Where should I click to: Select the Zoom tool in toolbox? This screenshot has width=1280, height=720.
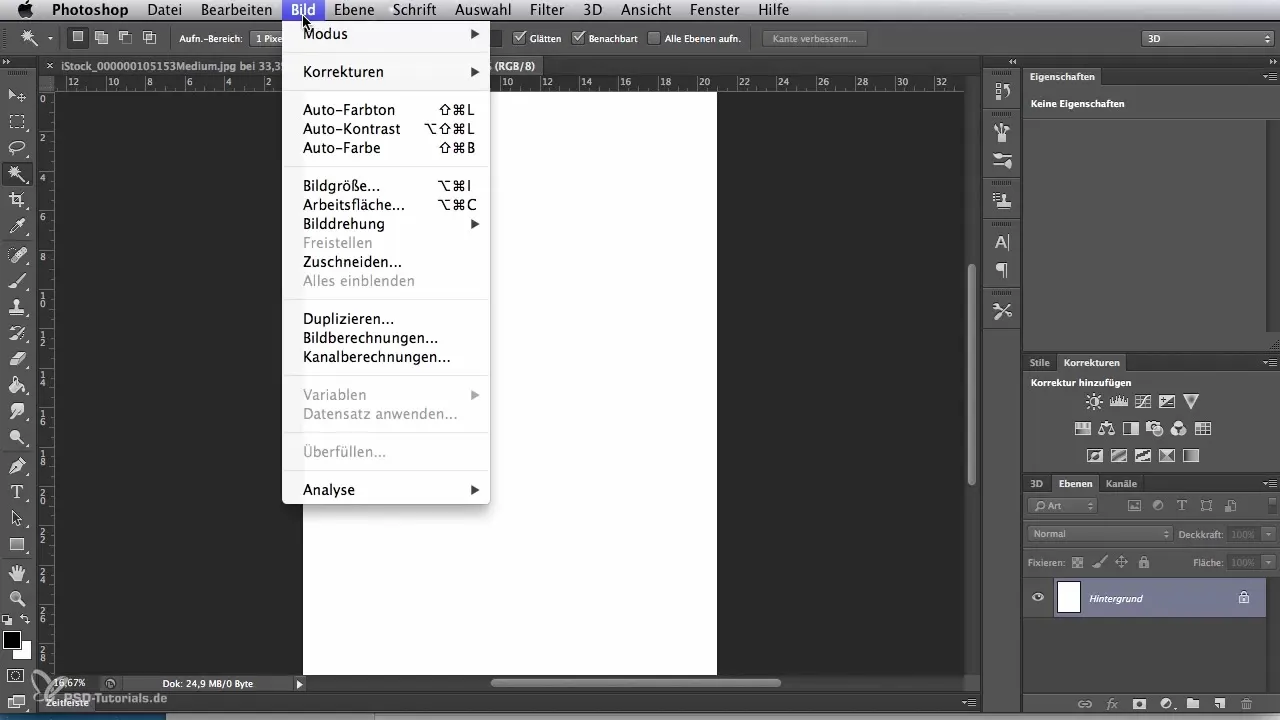pos(17,599)
